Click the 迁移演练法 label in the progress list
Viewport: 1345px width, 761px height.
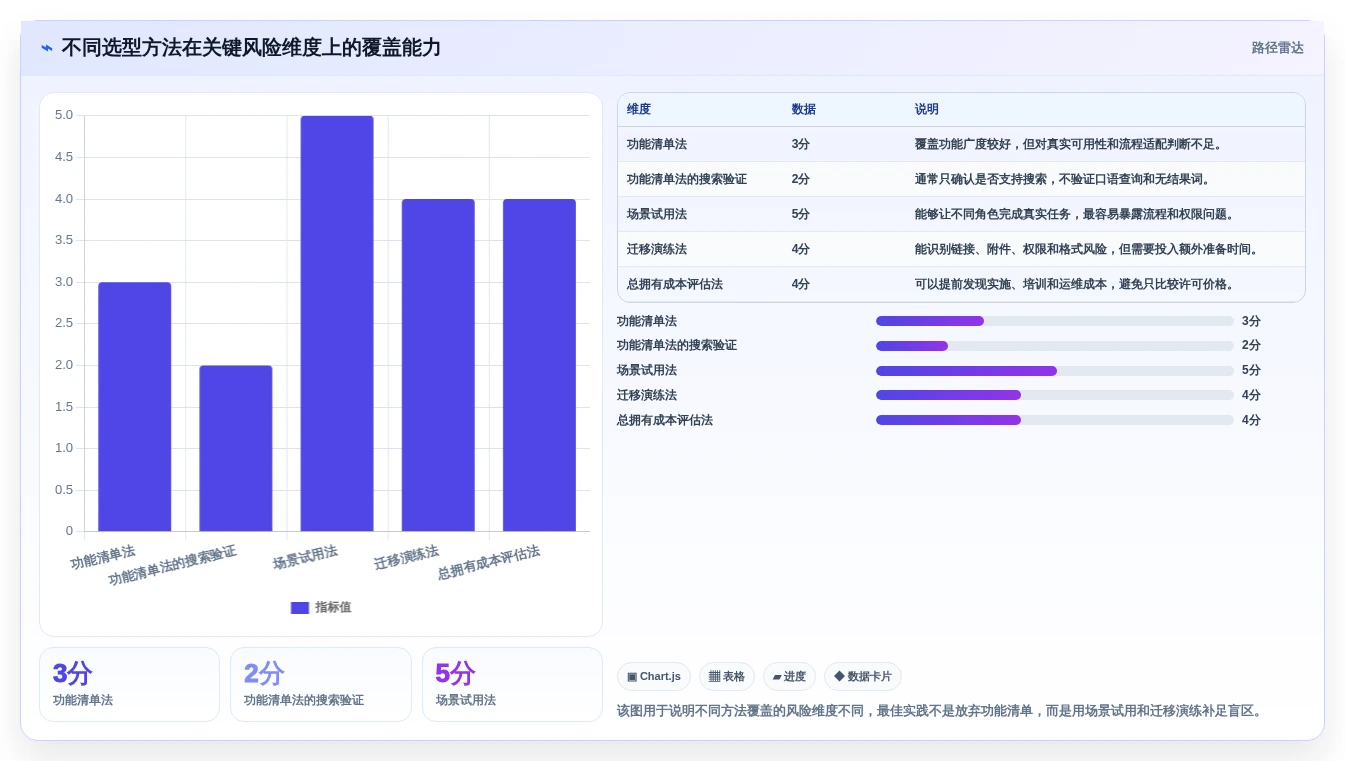click(647, 395)
